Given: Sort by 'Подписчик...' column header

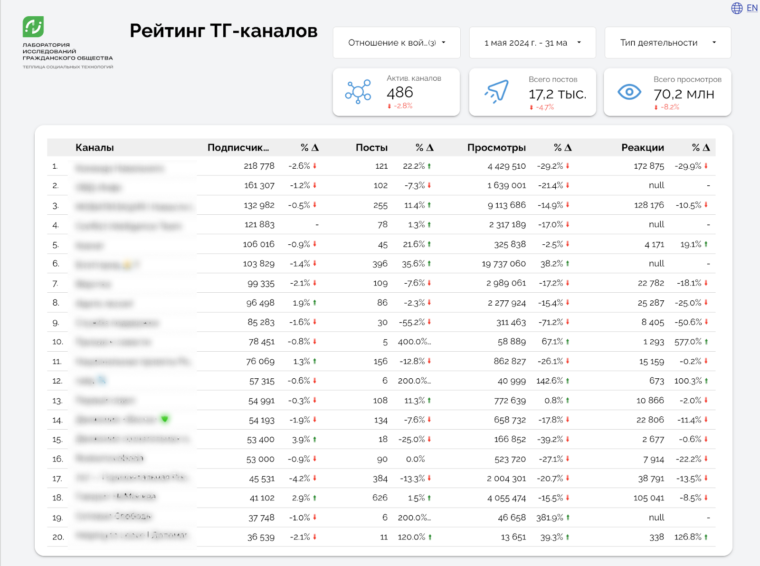Looking at the screenshot, I should [238, 147].
